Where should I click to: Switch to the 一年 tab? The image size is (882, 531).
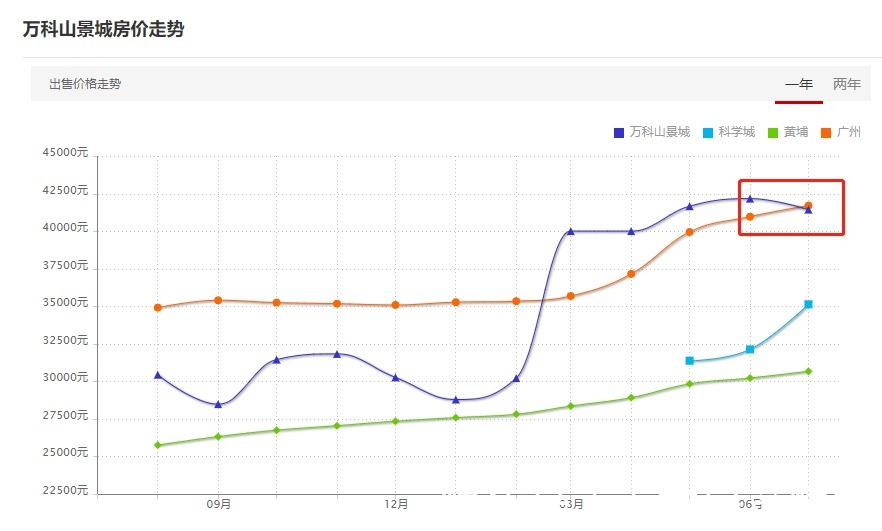(x=799, y=84)
